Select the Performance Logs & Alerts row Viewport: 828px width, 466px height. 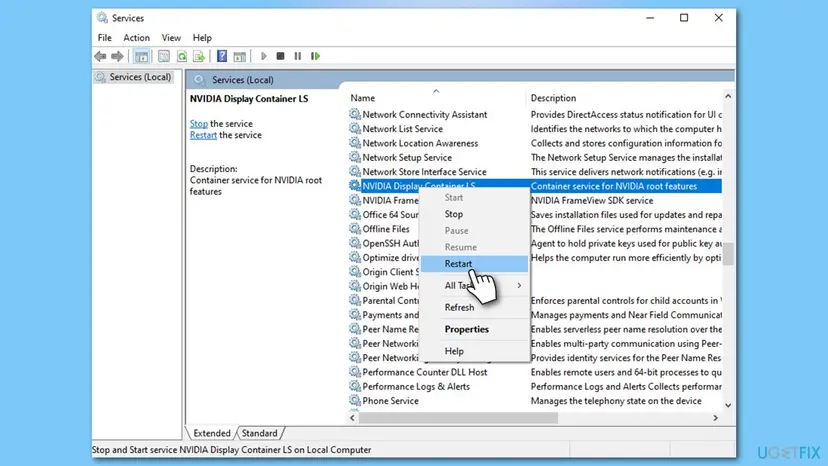[535, 386]
